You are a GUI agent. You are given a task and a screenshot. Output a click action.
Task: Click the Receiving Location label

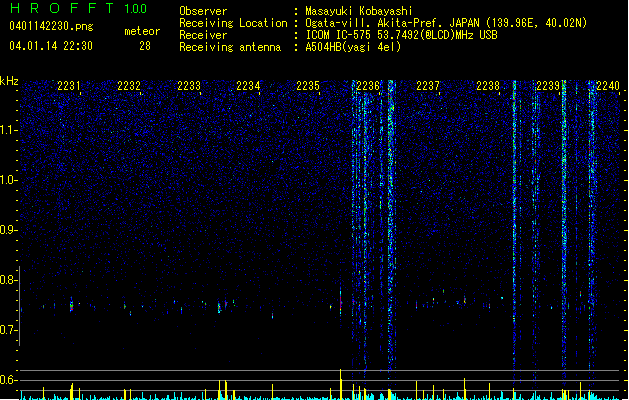click(x=233, y=23)
